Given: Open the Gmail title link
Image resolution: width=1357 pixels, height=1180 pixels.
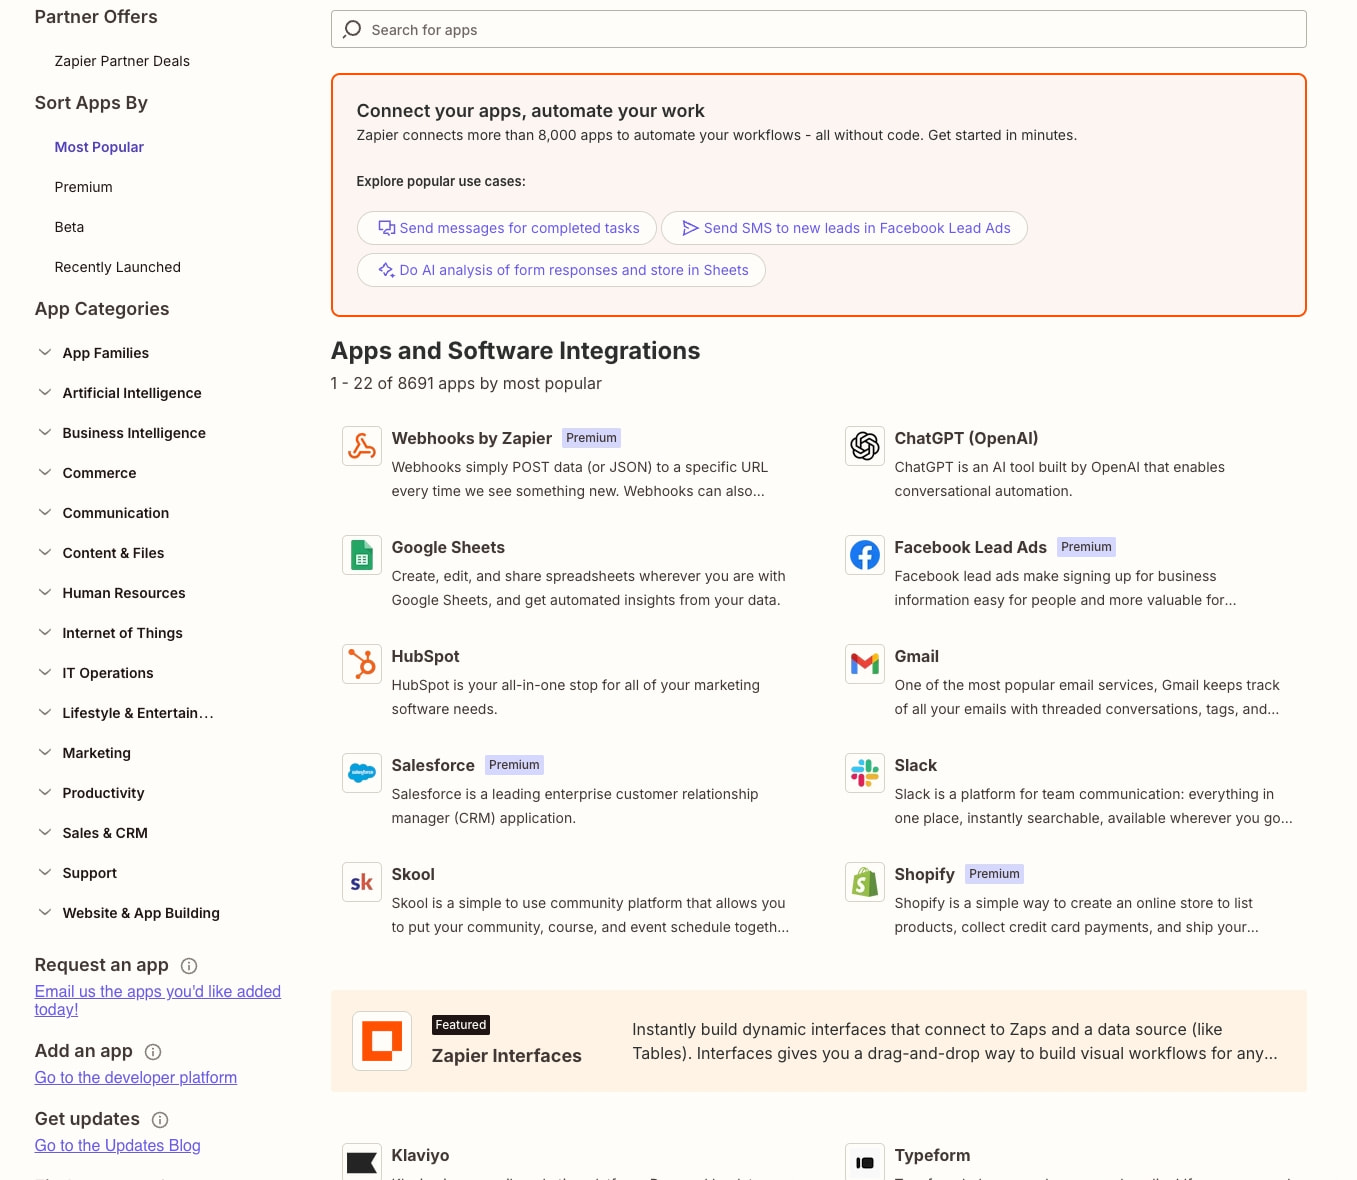Looking at the screenshot, I should 916,656.
